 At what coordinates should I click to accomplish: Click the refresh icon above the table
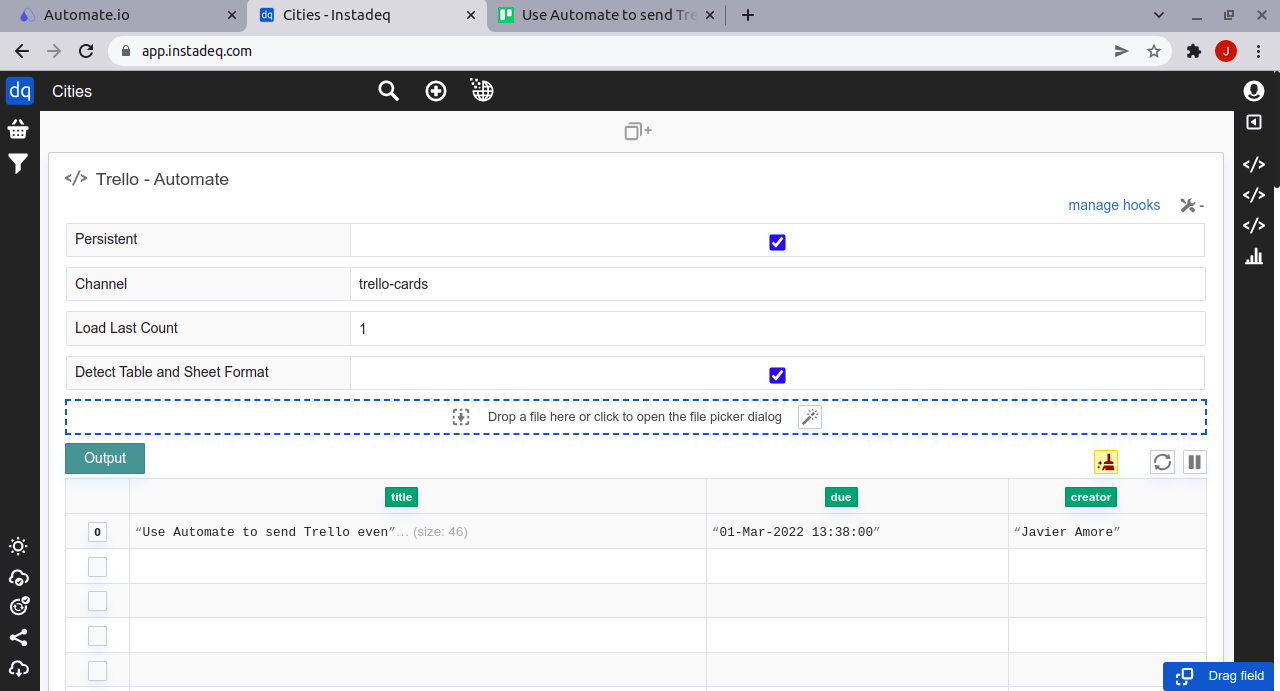click(x=1162, y=461)
